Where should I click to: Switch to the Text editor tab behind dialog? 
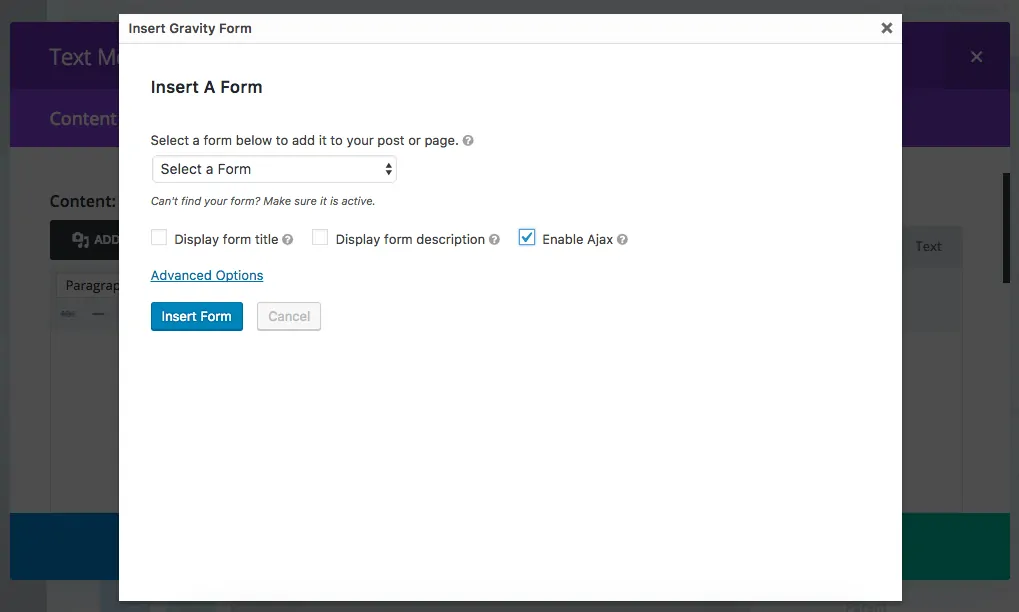928,246
